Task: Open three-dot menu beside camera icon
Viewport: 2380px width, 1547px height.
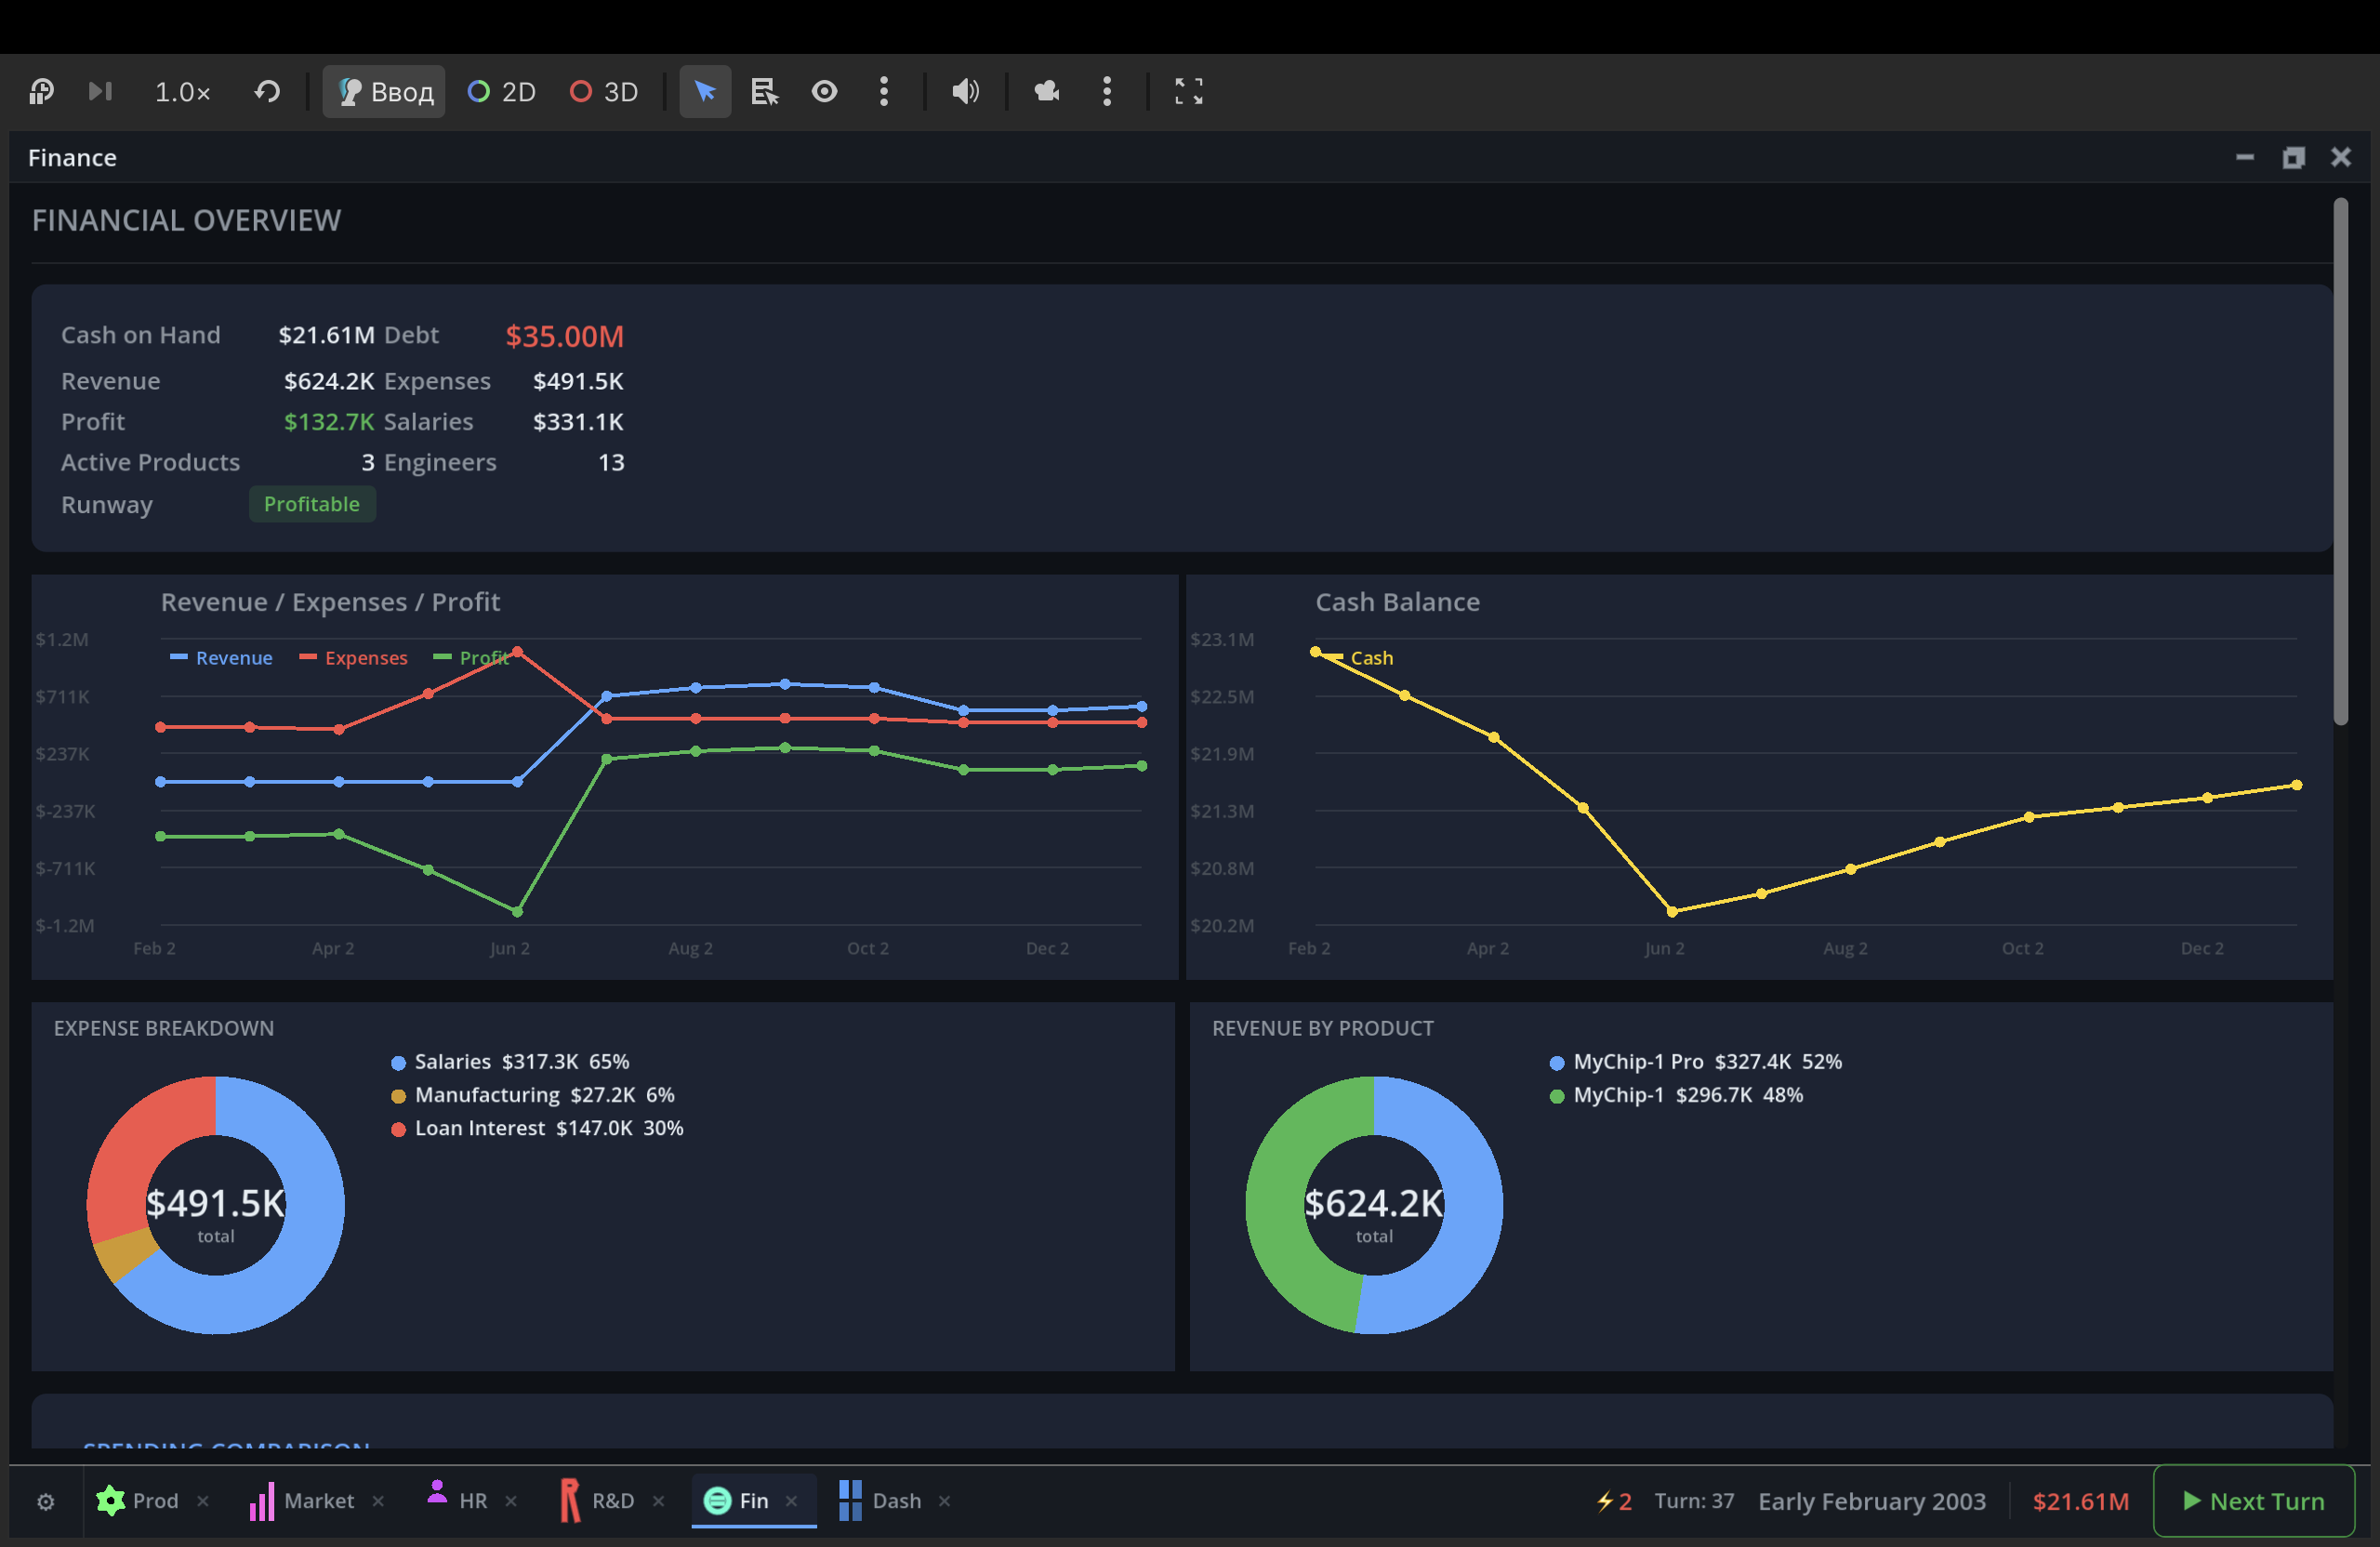Action: coord(1107,92)
